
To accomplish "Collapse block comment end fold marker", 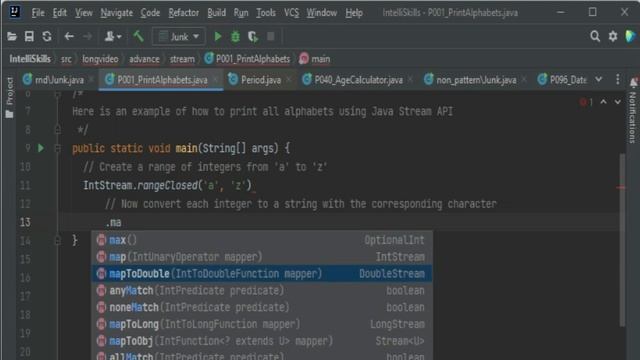I will (58, 130).
